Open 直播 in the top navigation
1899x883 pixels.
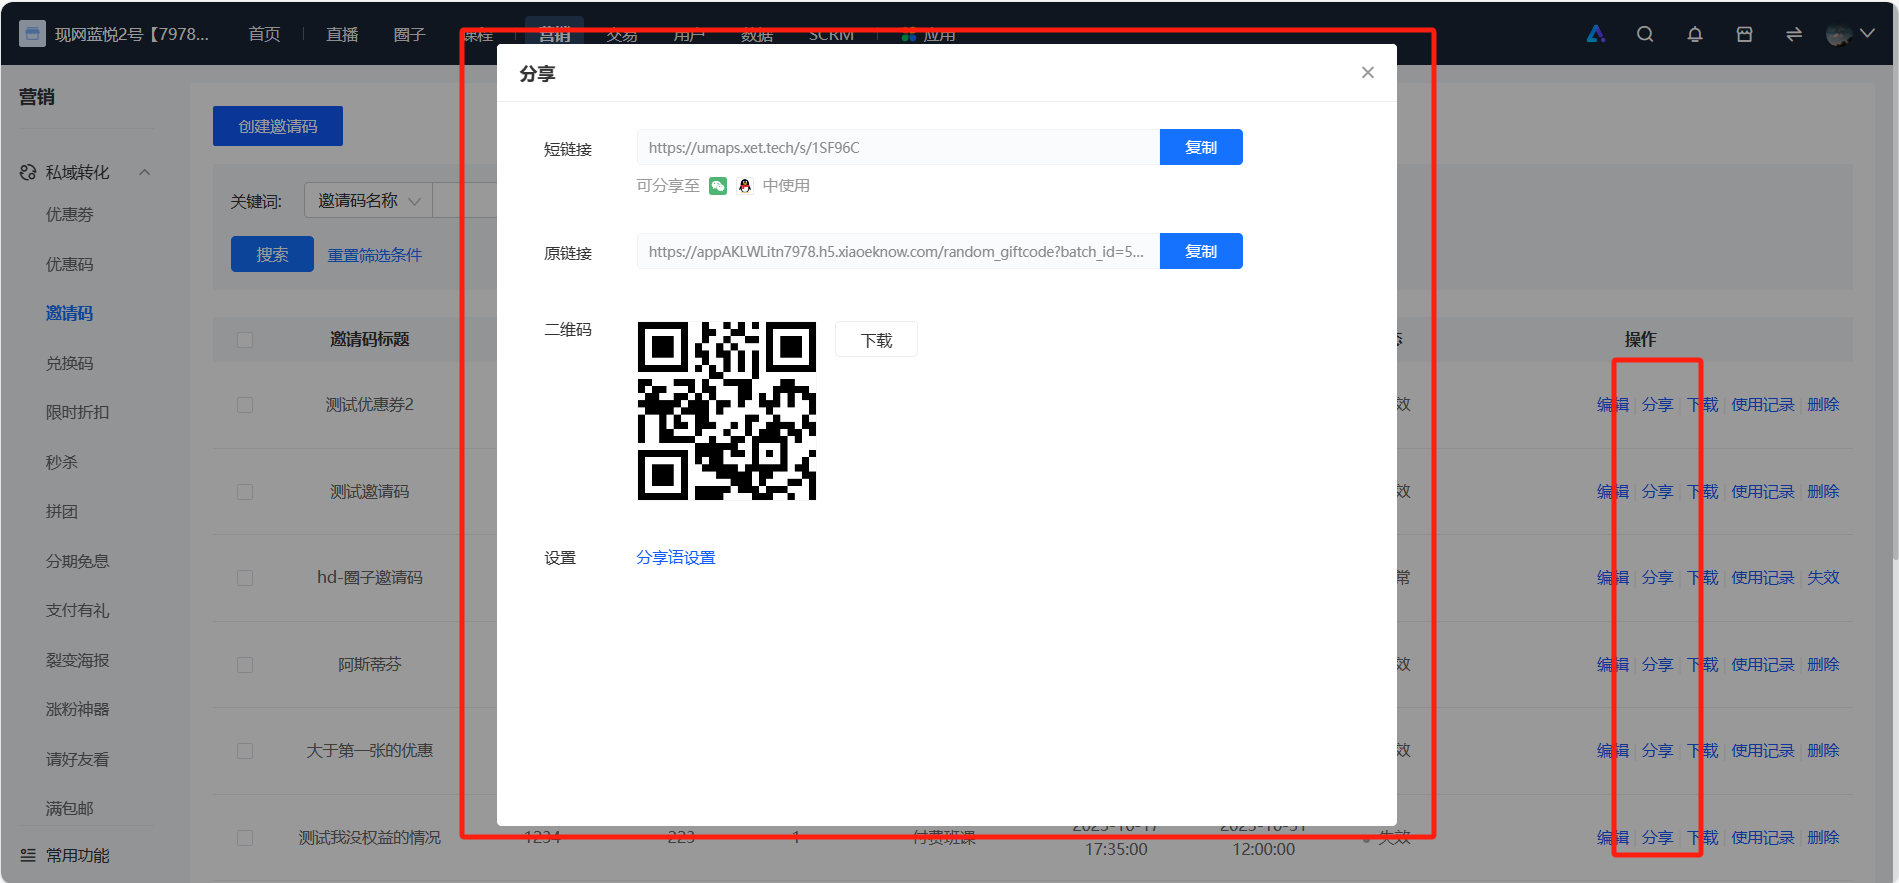pos(342,34)
